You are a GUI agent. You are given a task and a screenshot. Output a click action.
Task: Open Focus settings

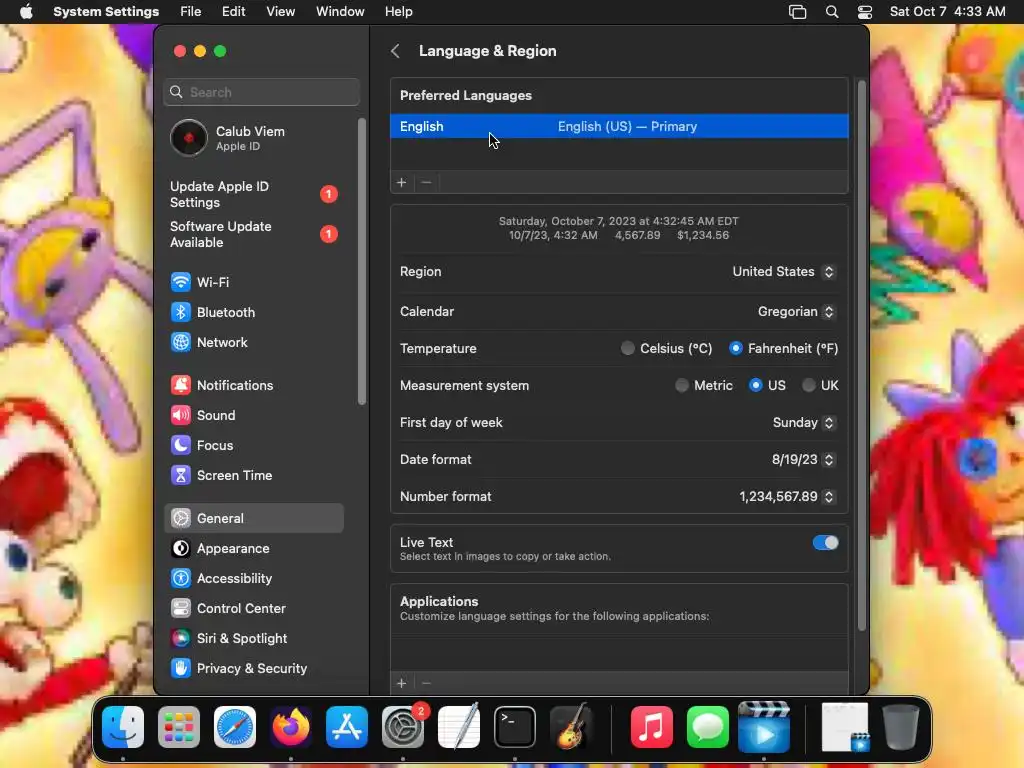pyautogui.click(x=253, y=445)
